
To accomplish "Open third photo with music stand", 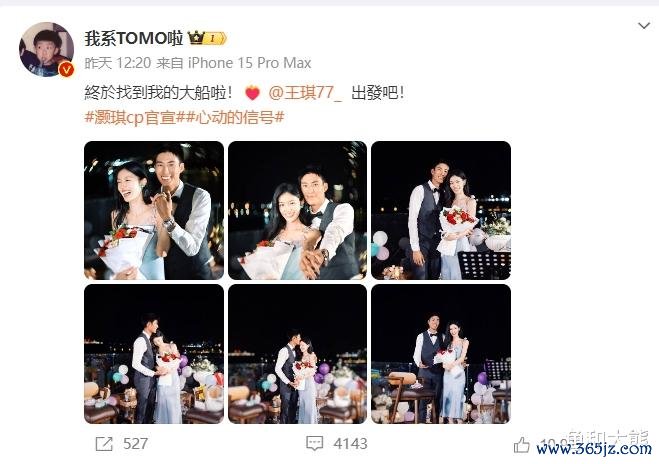I will [x=441, y=211].
